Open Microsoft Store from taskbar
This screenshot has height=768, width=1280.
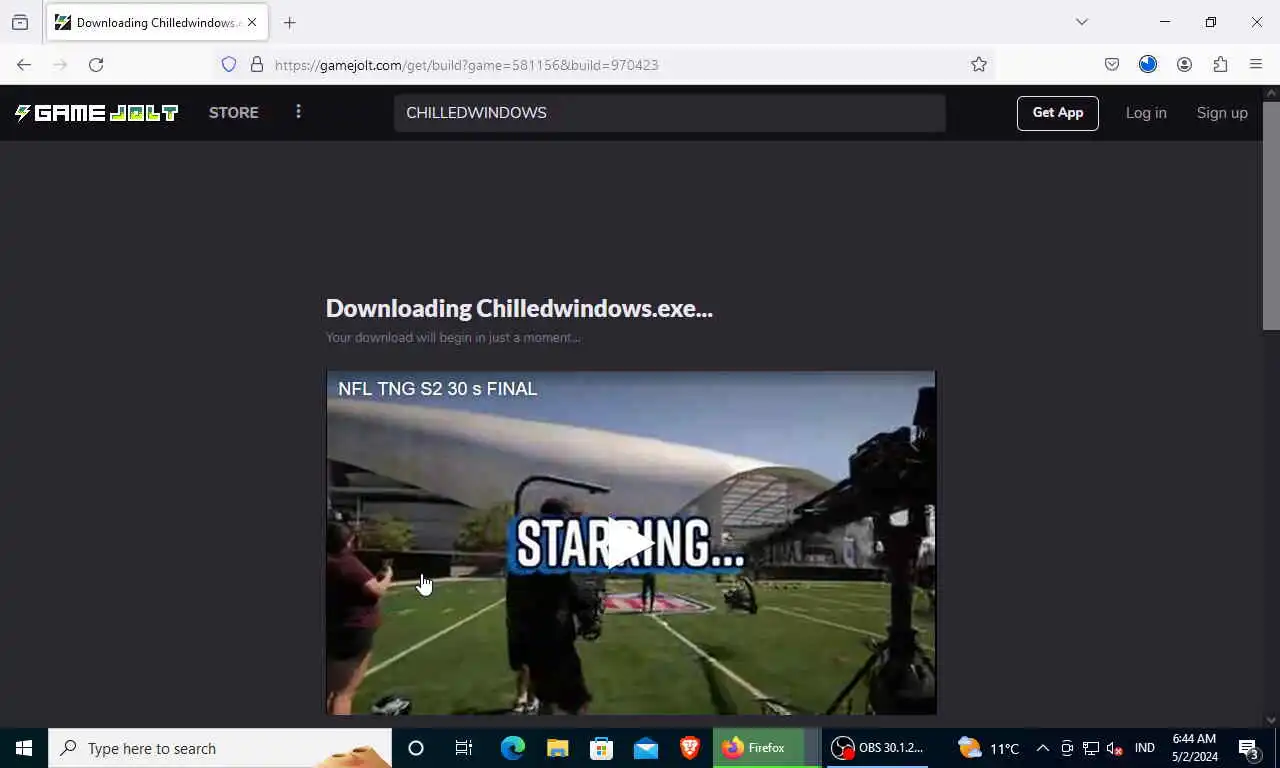601,748
